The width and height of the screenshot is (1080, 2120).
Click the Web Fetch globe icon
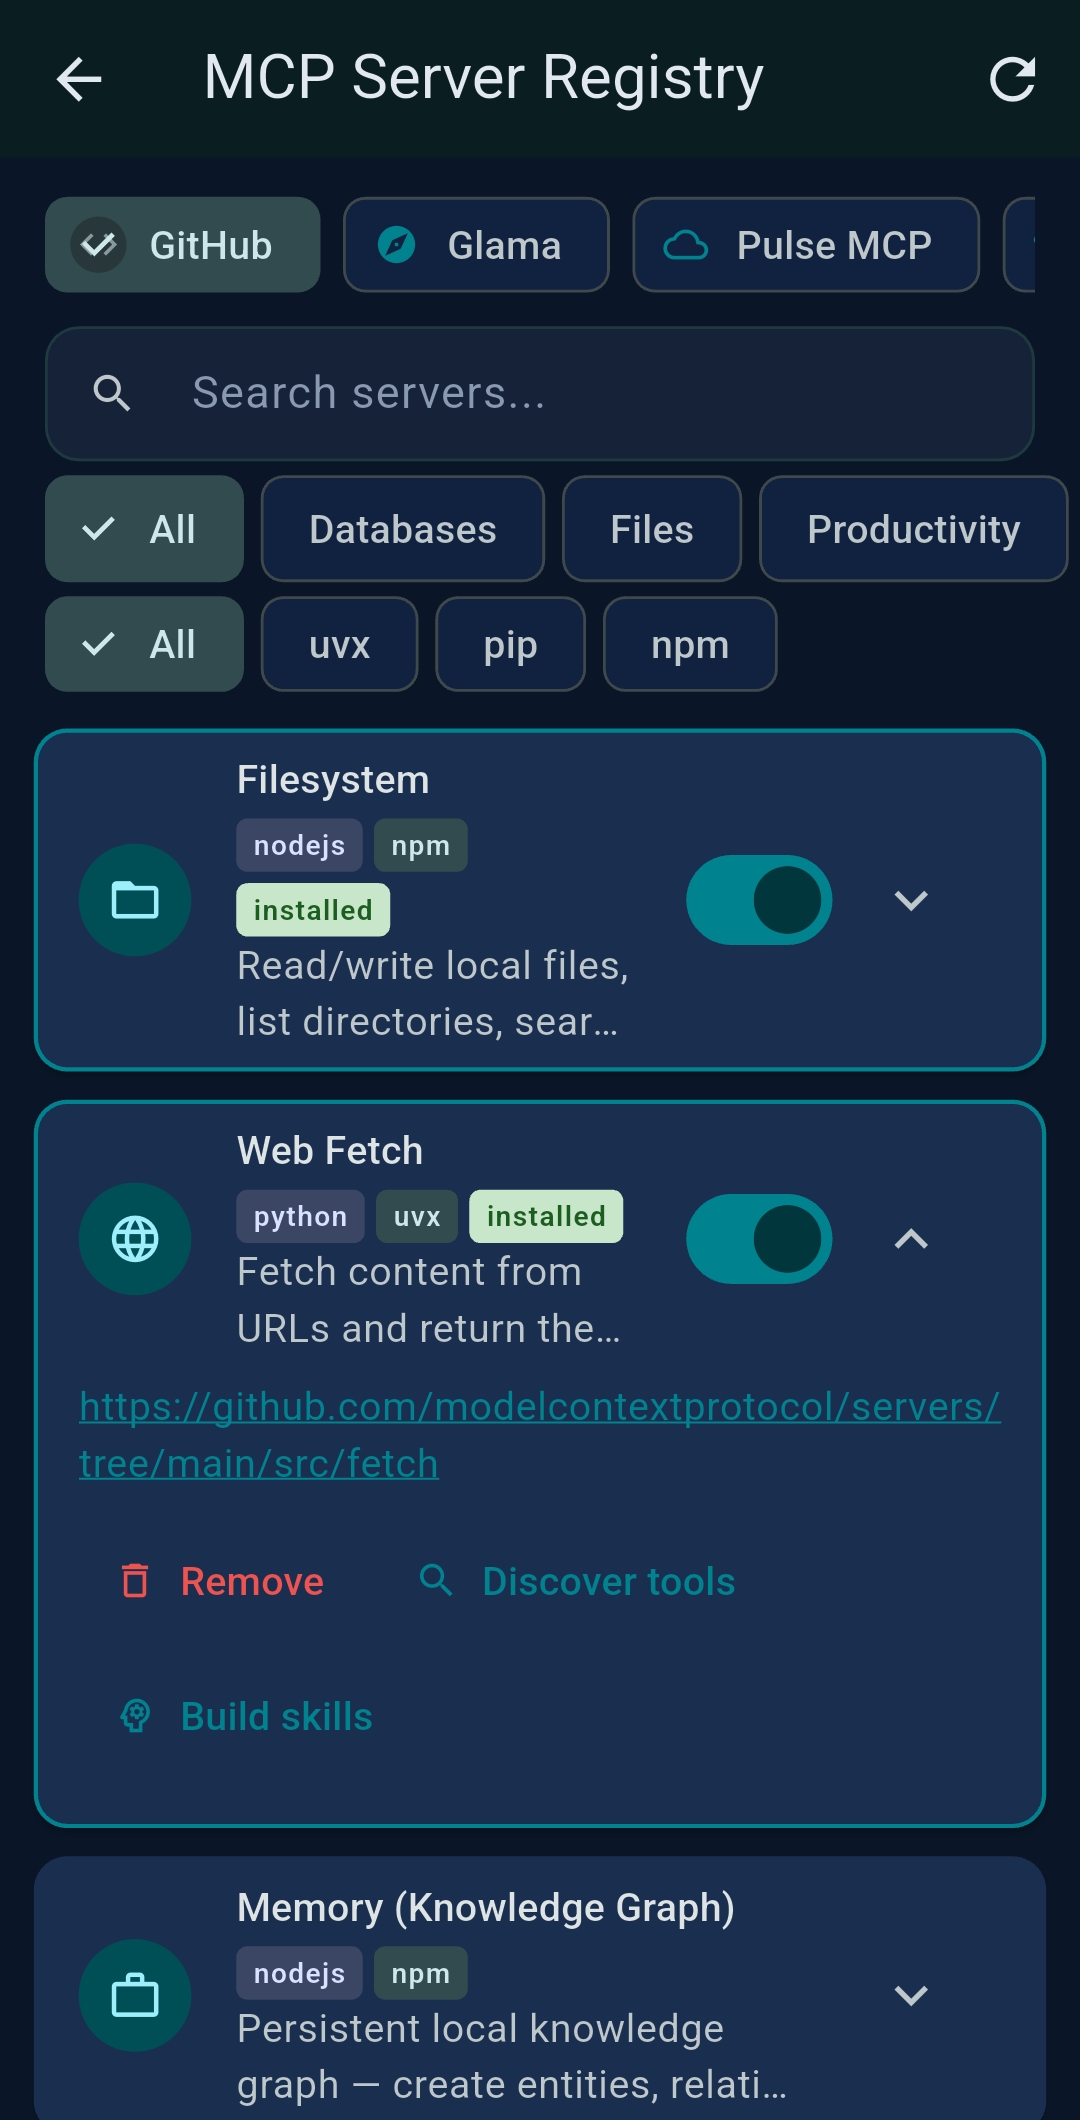tap(135, 1239)
